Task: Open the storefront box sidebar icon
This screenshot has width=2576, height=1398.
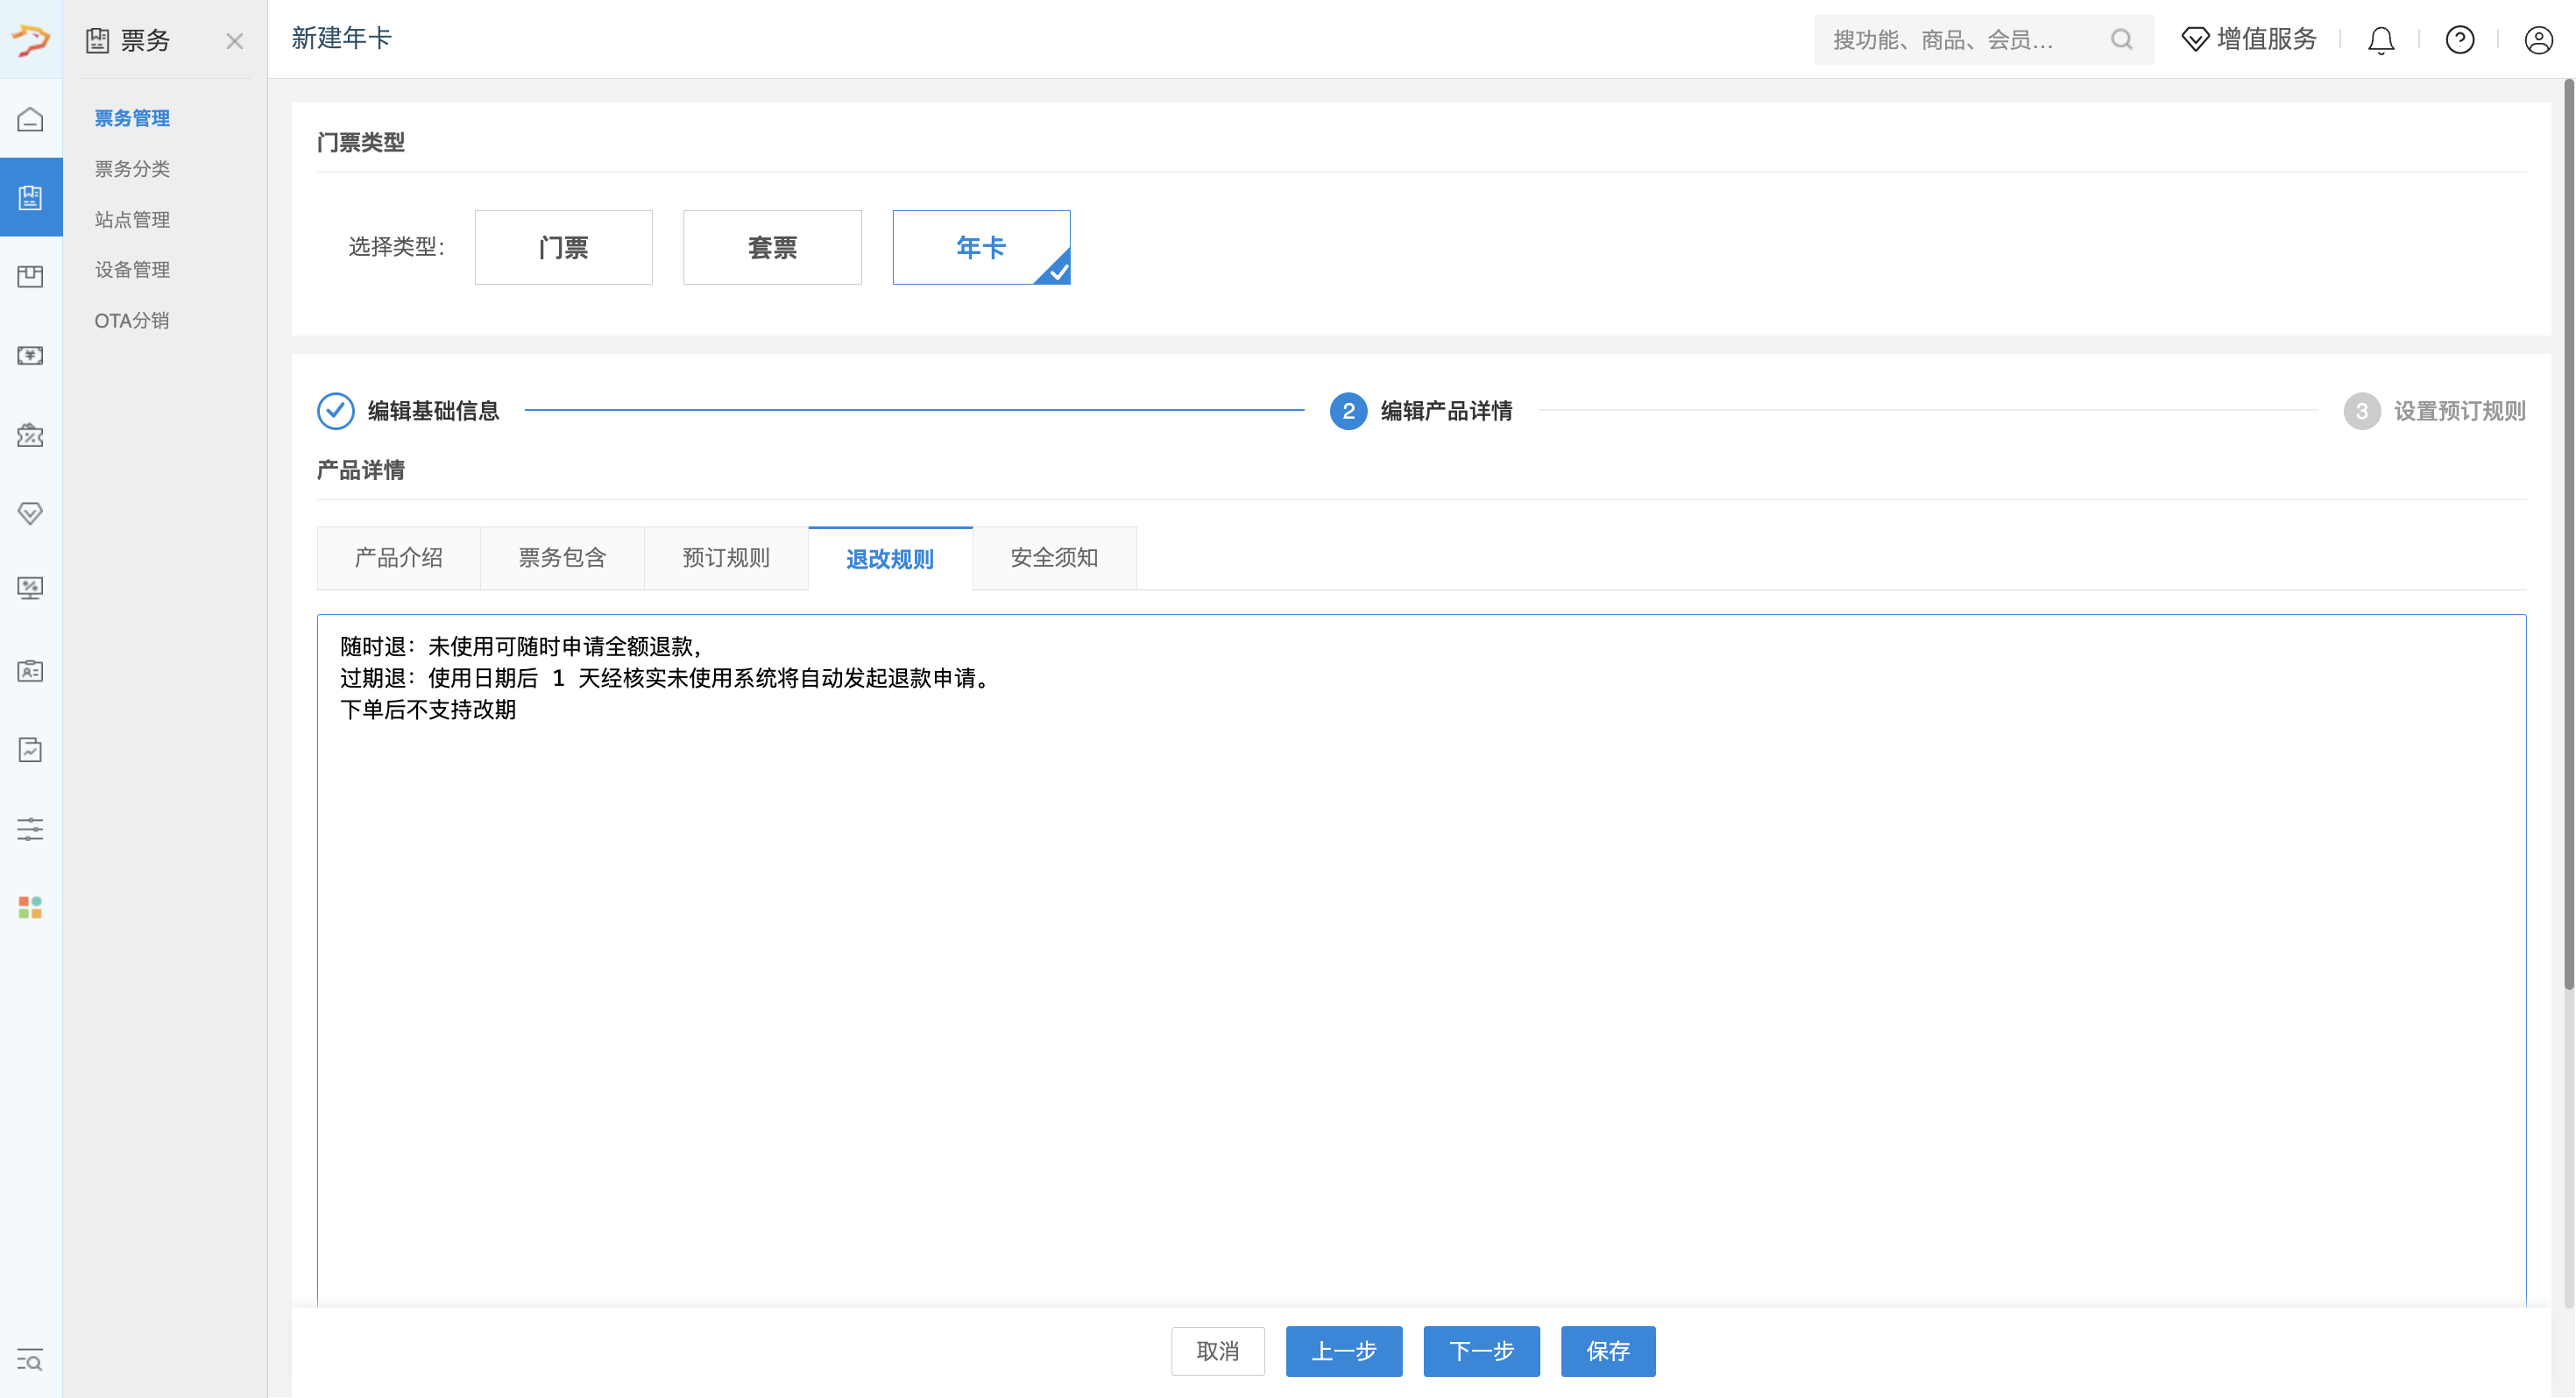Action: pos(30,276)
